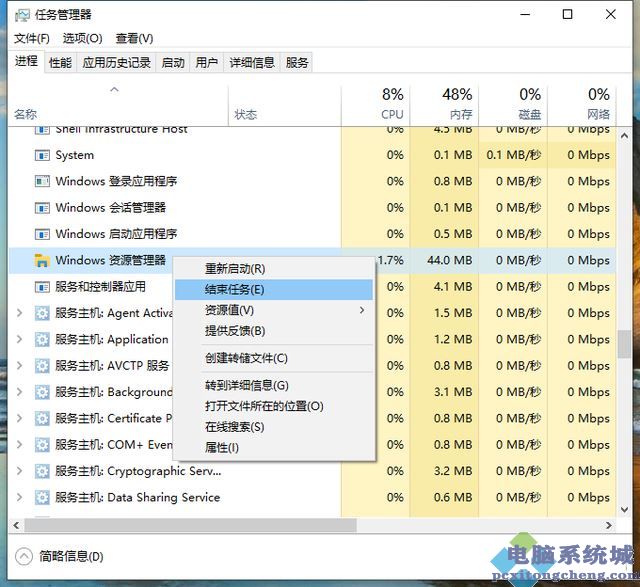The height and width of the screenshot is (587, 640).
Task: Choose 结束任务(E) from the context menu
Action: tap(274, 289)
